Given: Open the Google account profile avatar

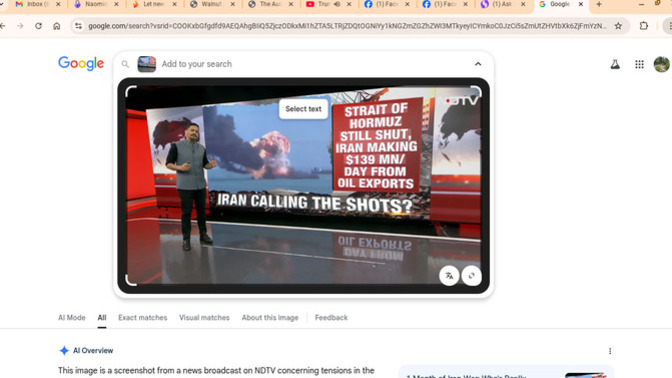Looking at the screenshot, I should (x=662, y=64).
